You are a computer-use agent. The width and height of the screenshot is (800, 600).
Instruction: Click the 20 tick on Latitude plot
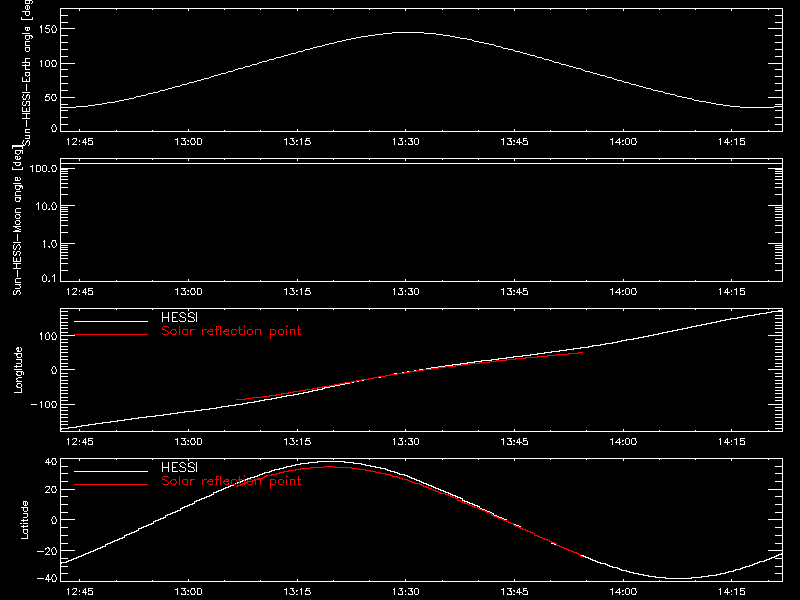point(51,490)
